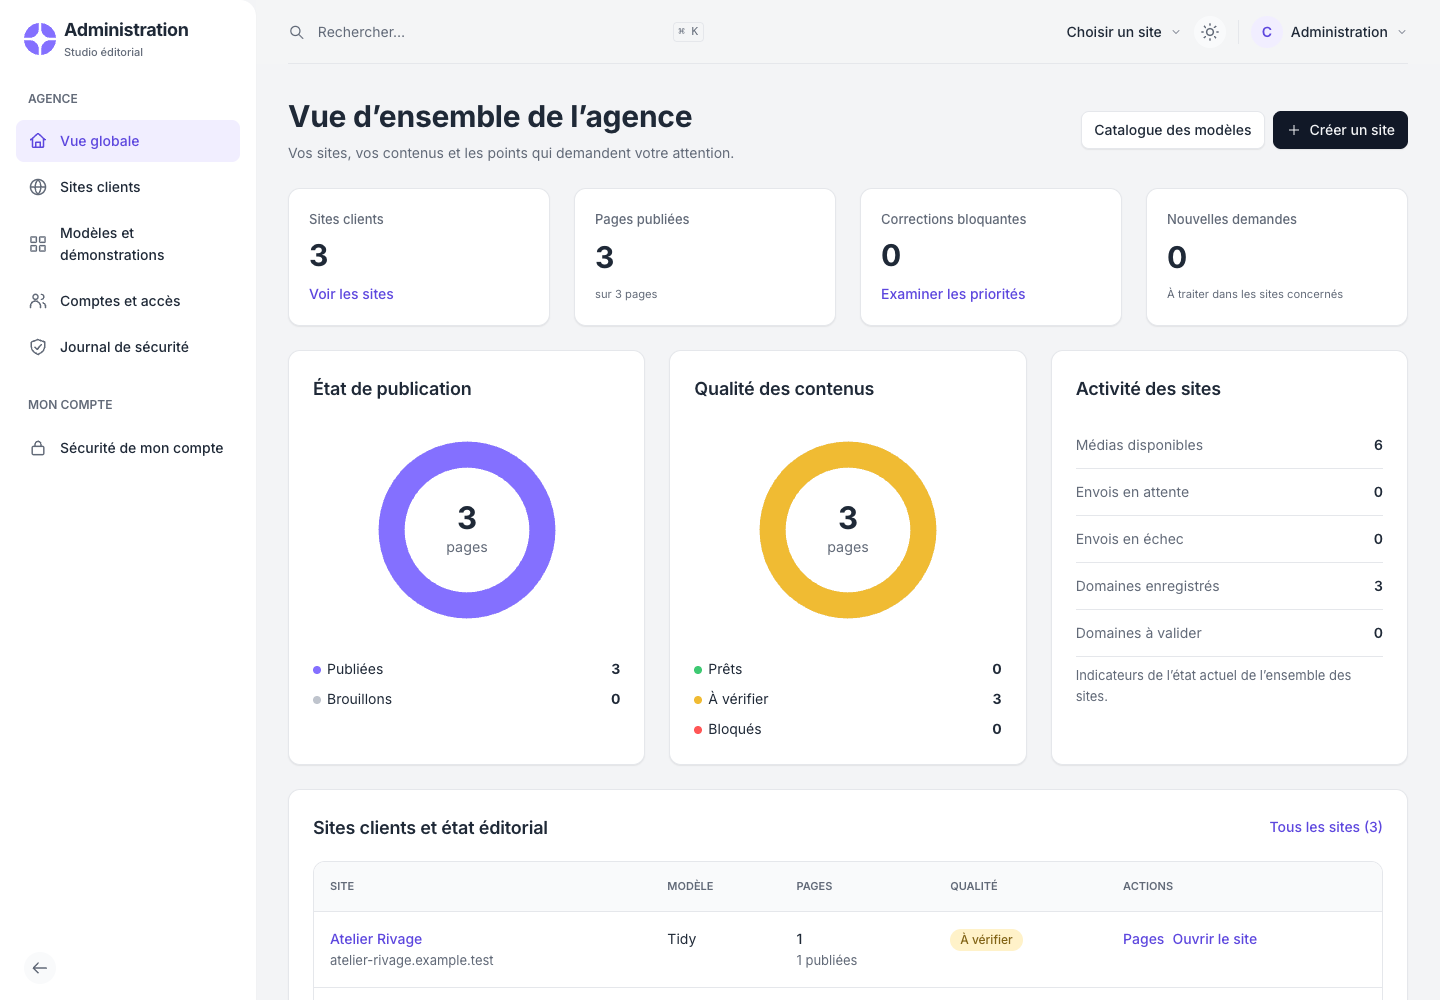Go to Sites clients in sidebar
The image size is (1440, 1000).
click(x=128, y=187)
